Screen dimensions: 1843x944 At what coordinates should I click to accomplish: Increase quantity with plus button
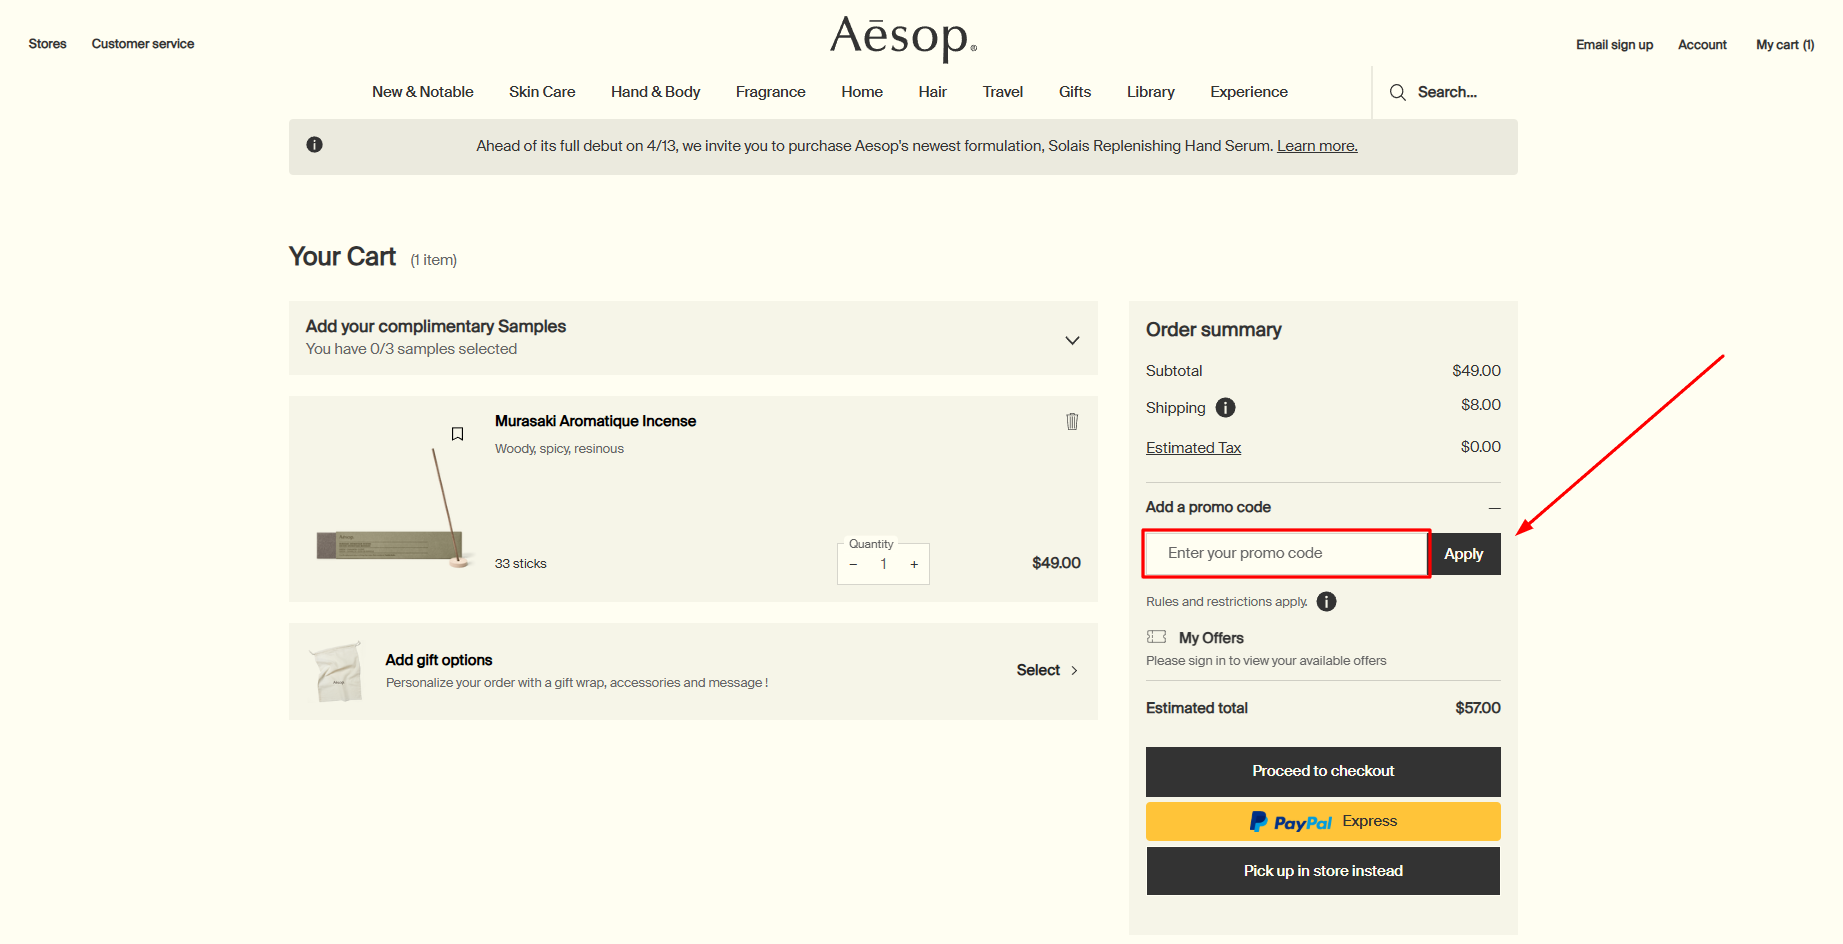pos(914,565)
